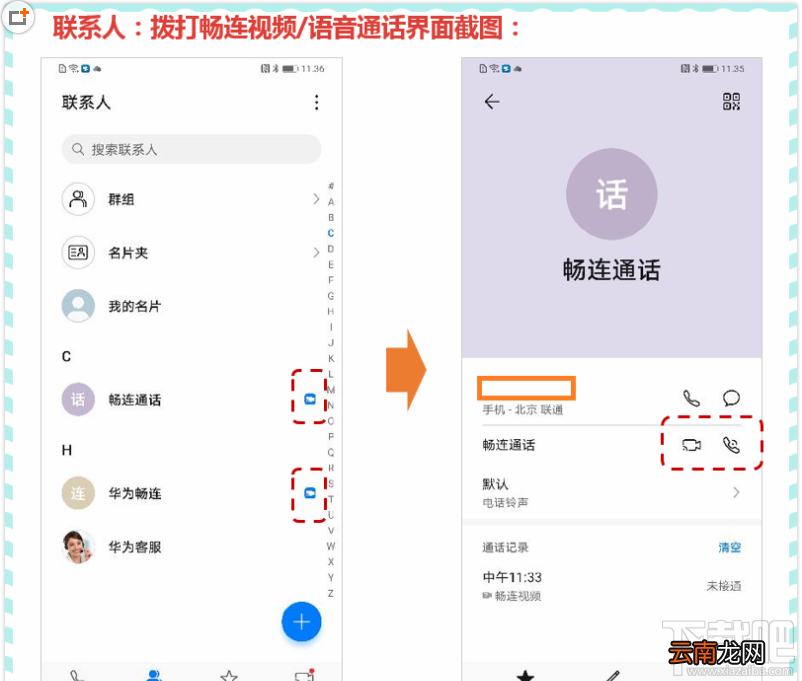
Task: Click the new-window icon at the top-left corner
Action: tap(18, 17)
